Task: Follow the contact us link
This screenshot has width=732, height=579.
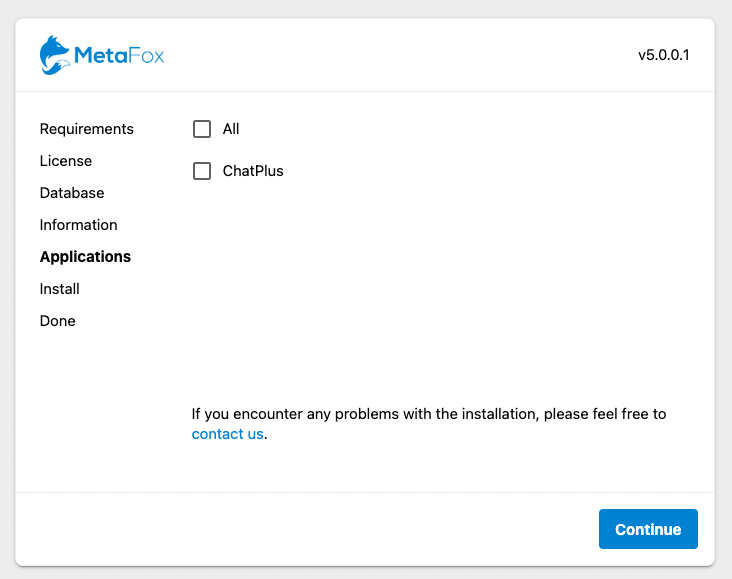Action: pos(227,434)
